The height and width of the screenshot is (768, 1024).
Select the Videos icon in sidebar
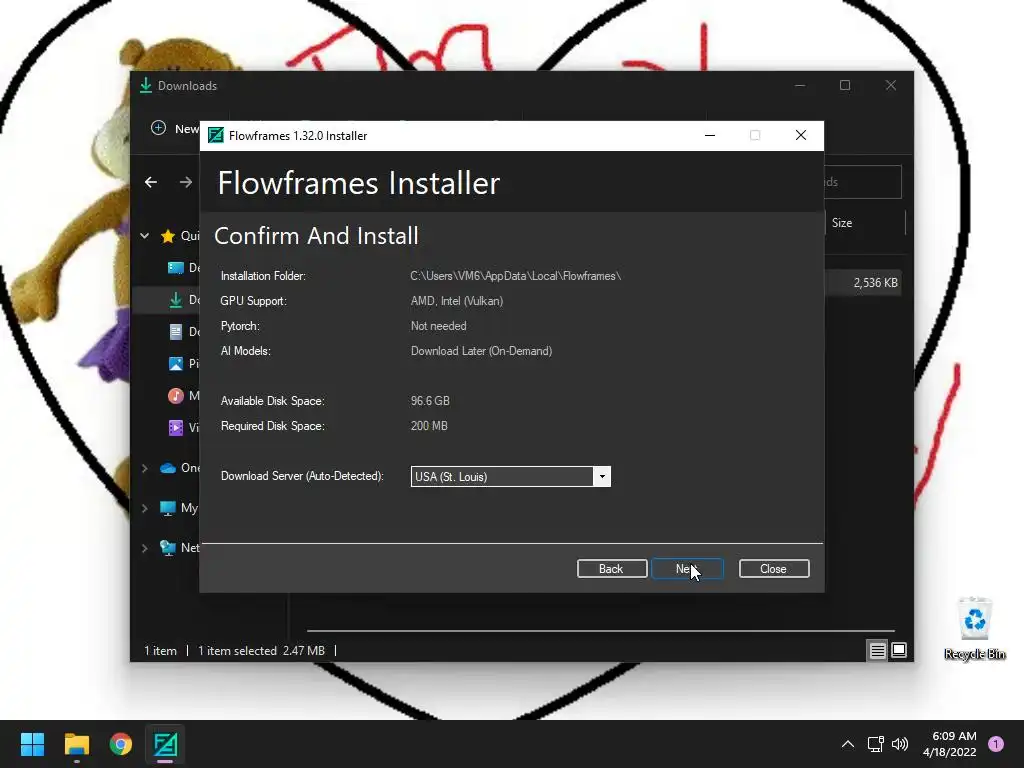pos(176,428)
